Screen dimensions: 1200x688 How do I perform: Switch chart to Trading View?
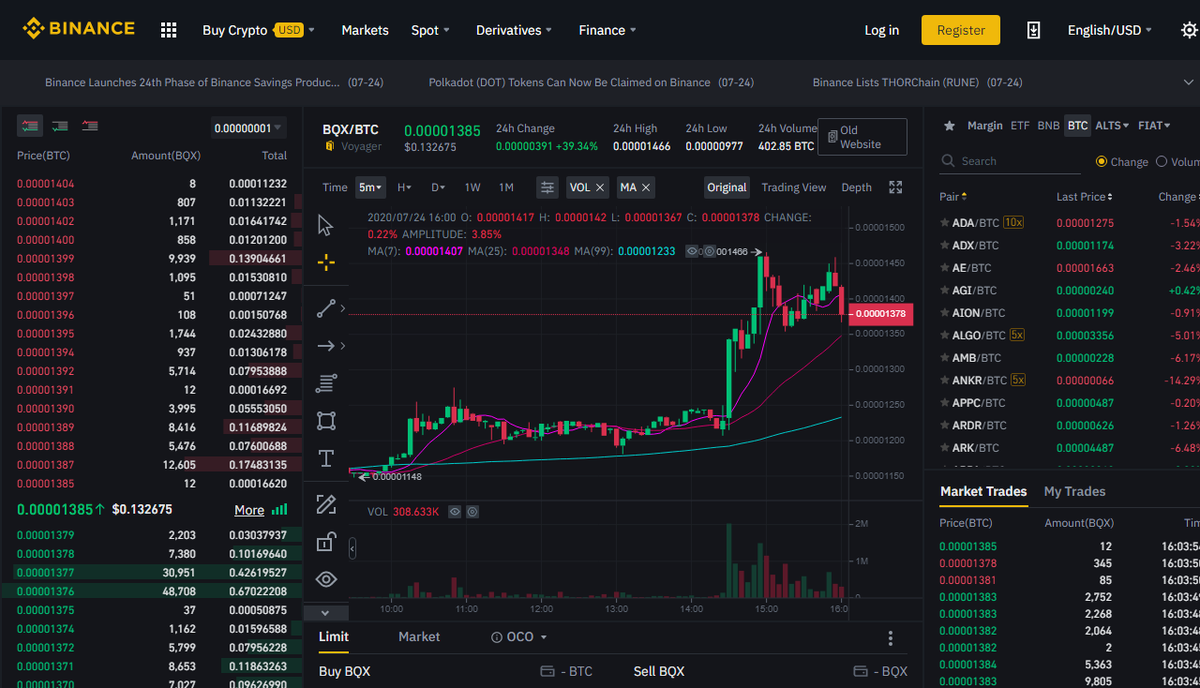click(x=794, y=187)
